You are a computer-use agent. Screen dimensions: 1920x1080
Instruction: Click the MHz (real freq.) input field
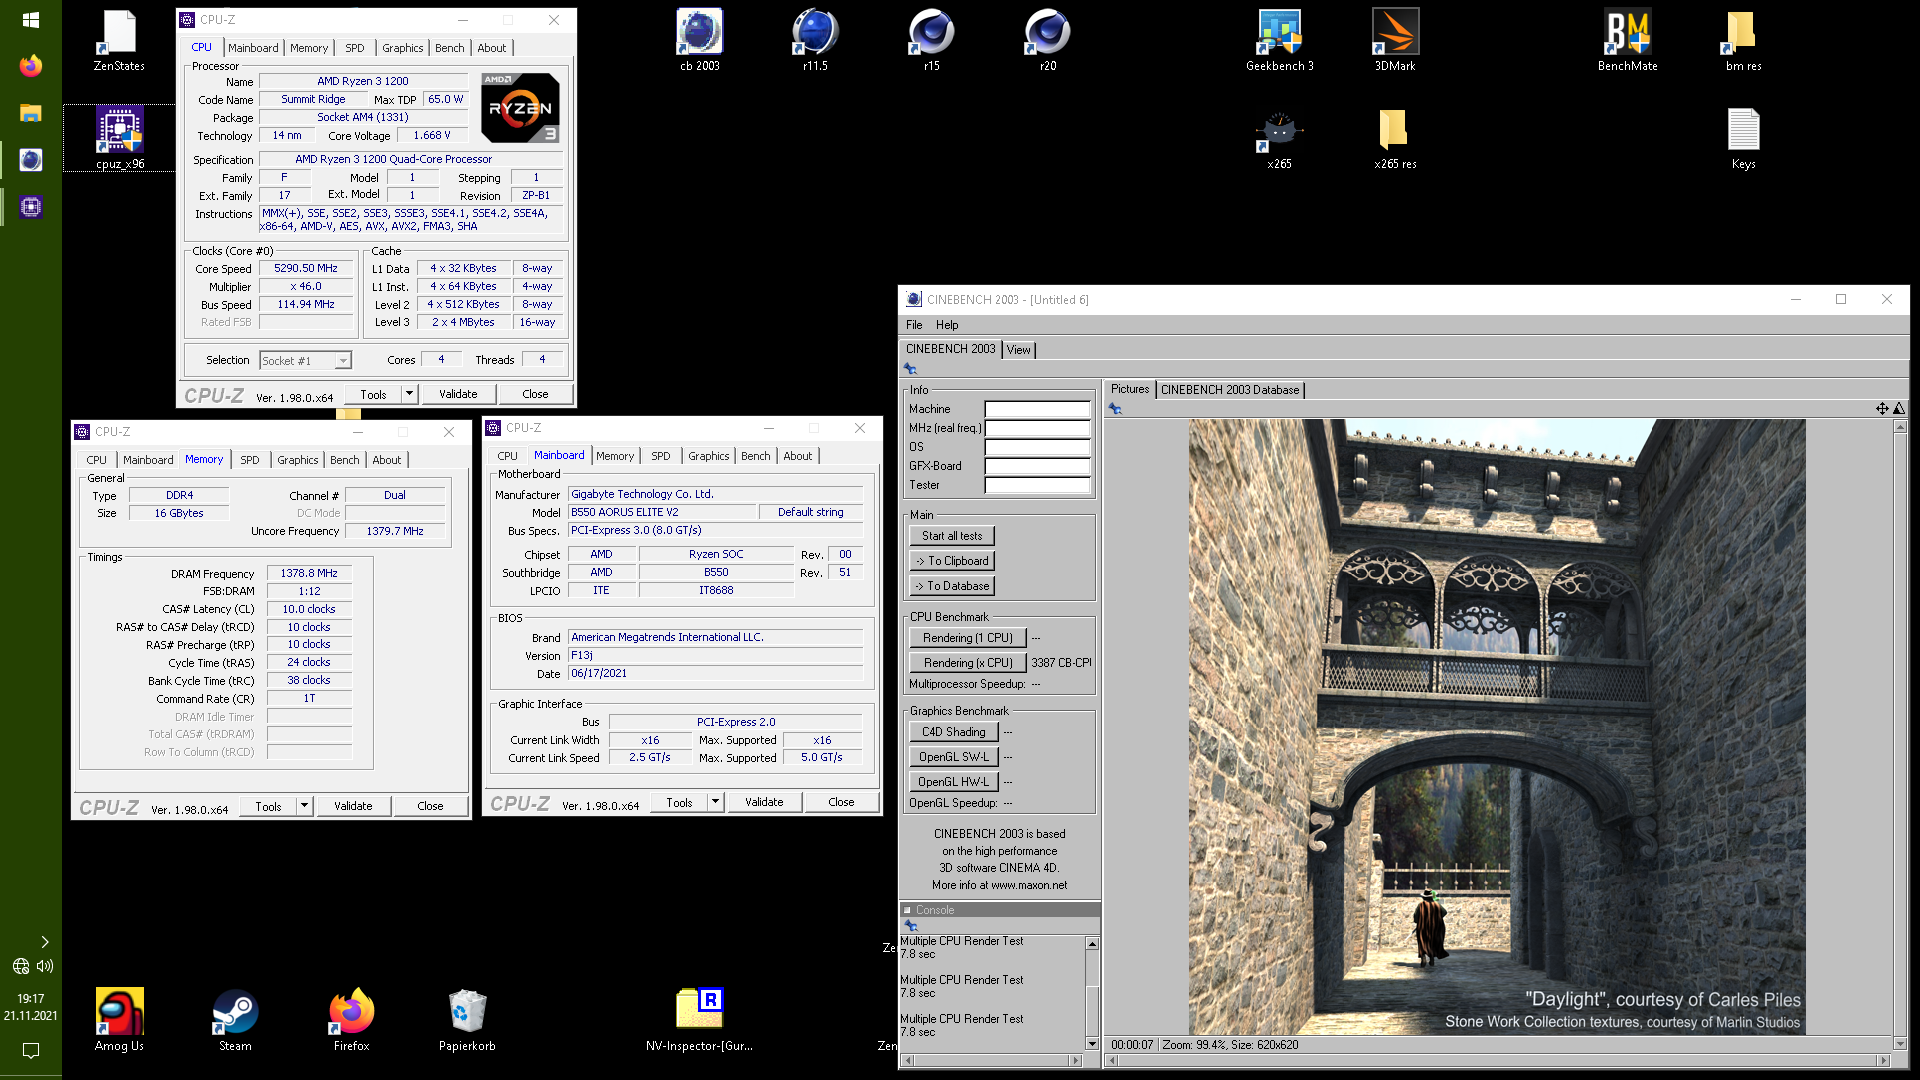(1037, 428)
